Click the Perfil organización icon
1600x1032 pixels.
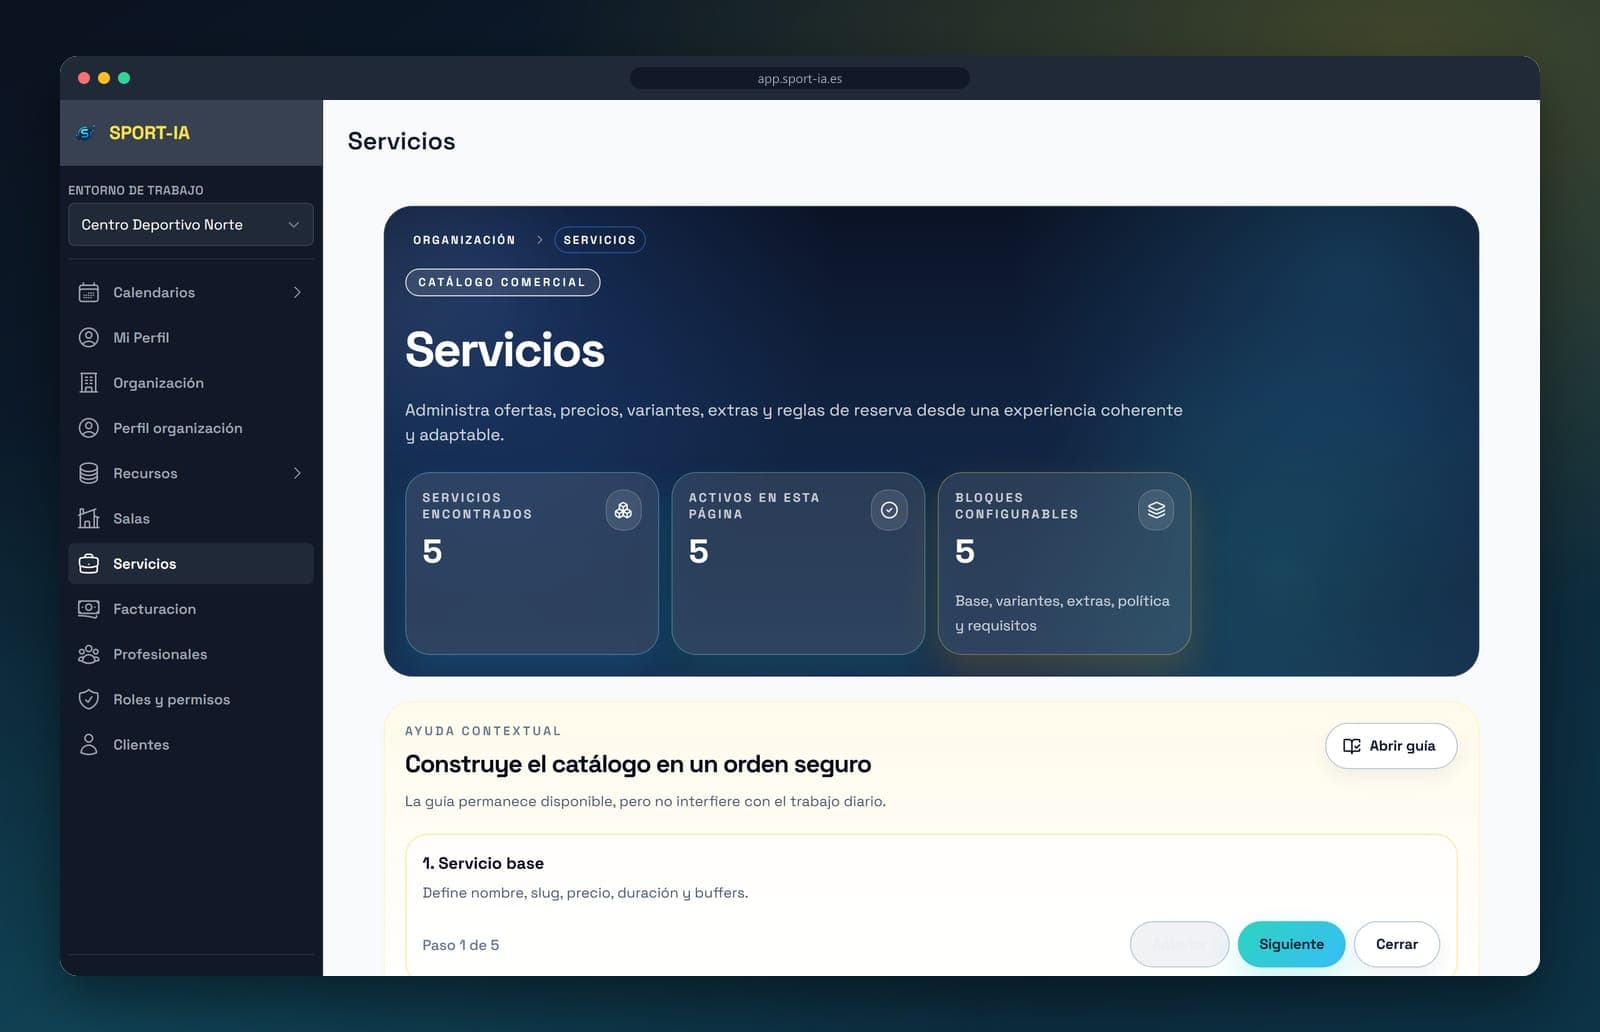[89, 428]
